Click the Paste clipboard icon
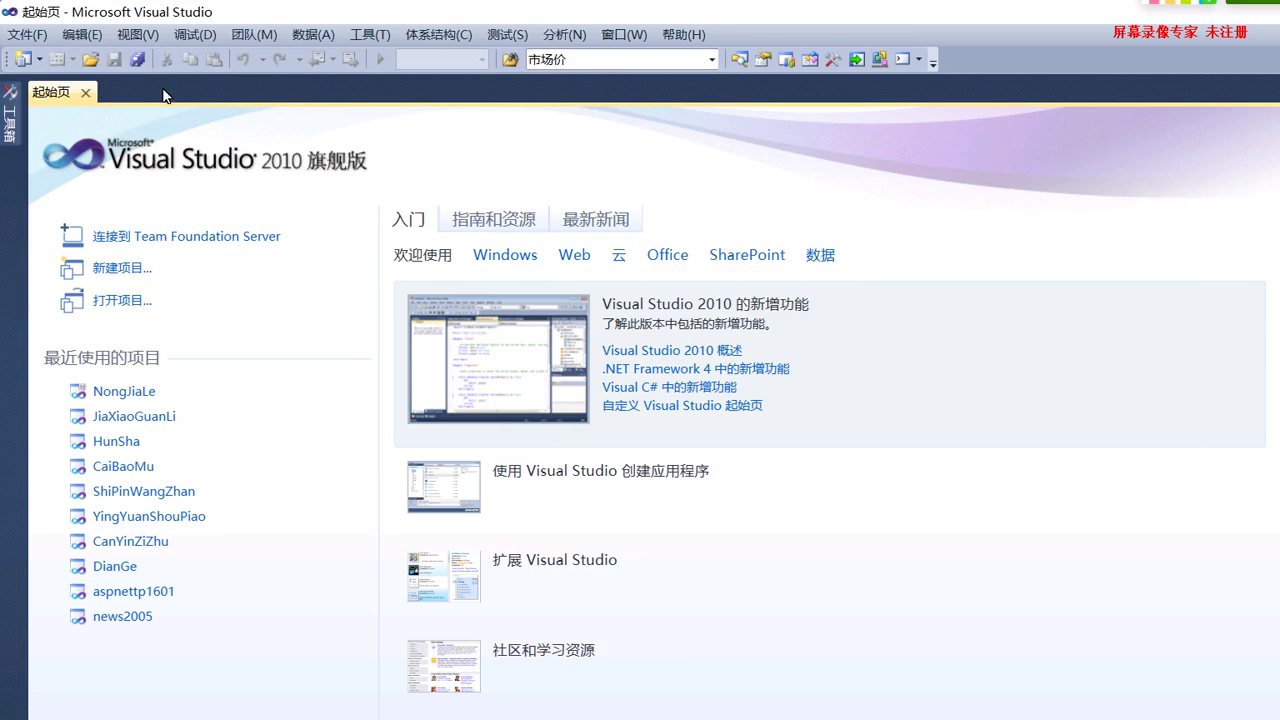Screen dimensions: 1280x720 pyautogui.click(x=214, y=60)
